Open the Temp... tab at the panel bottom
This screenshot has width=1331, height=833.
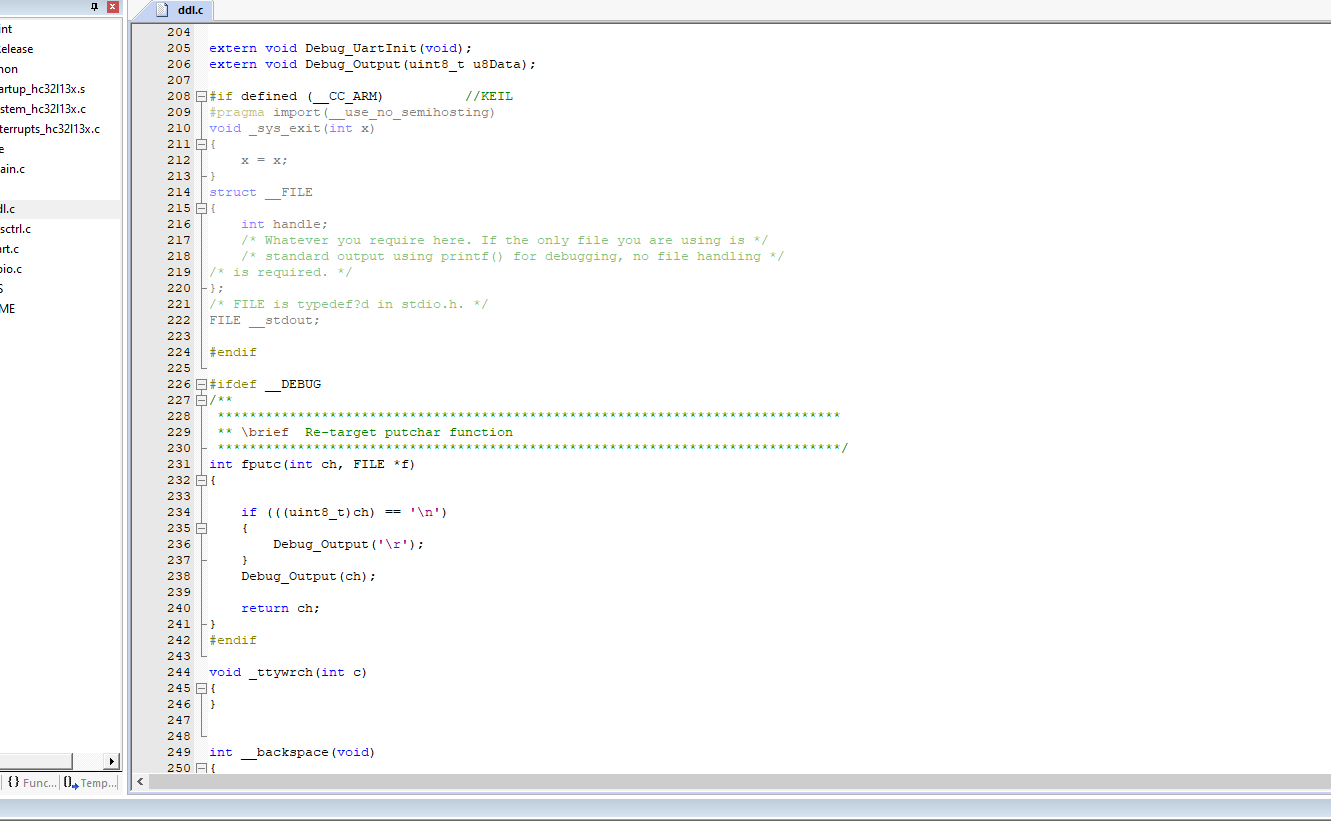90,783
